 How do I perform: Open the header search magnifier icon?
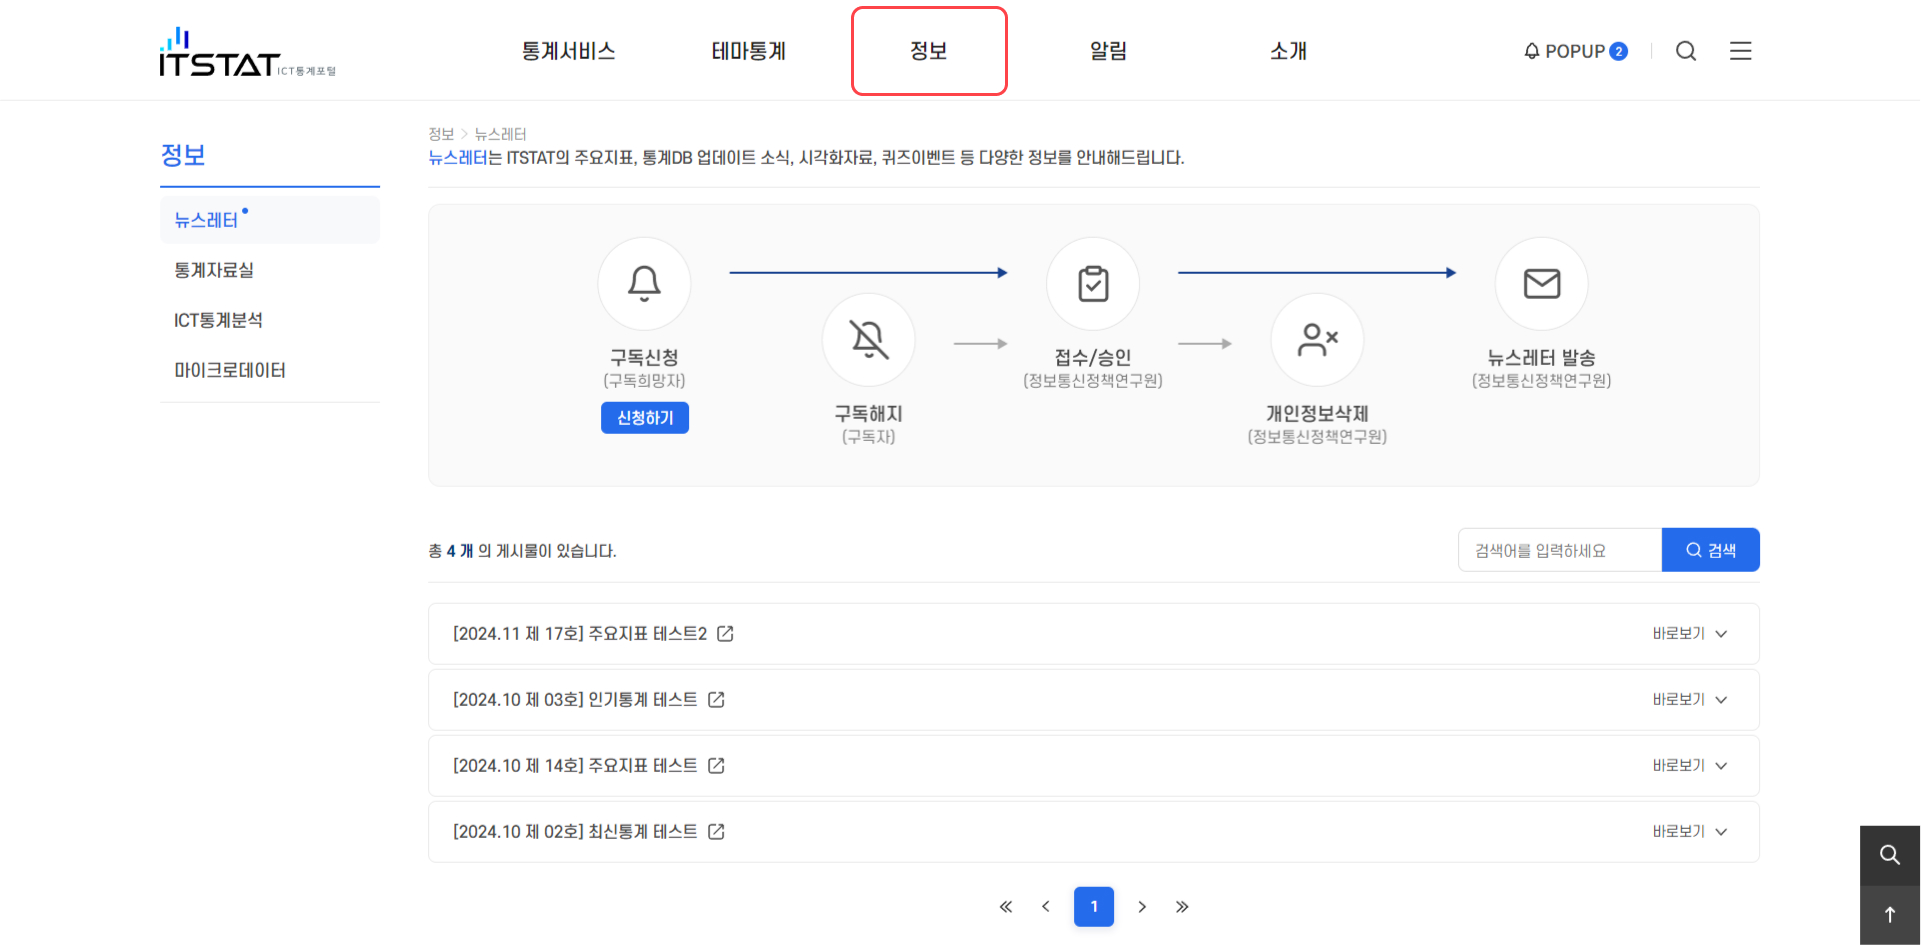pos(1686,51)
